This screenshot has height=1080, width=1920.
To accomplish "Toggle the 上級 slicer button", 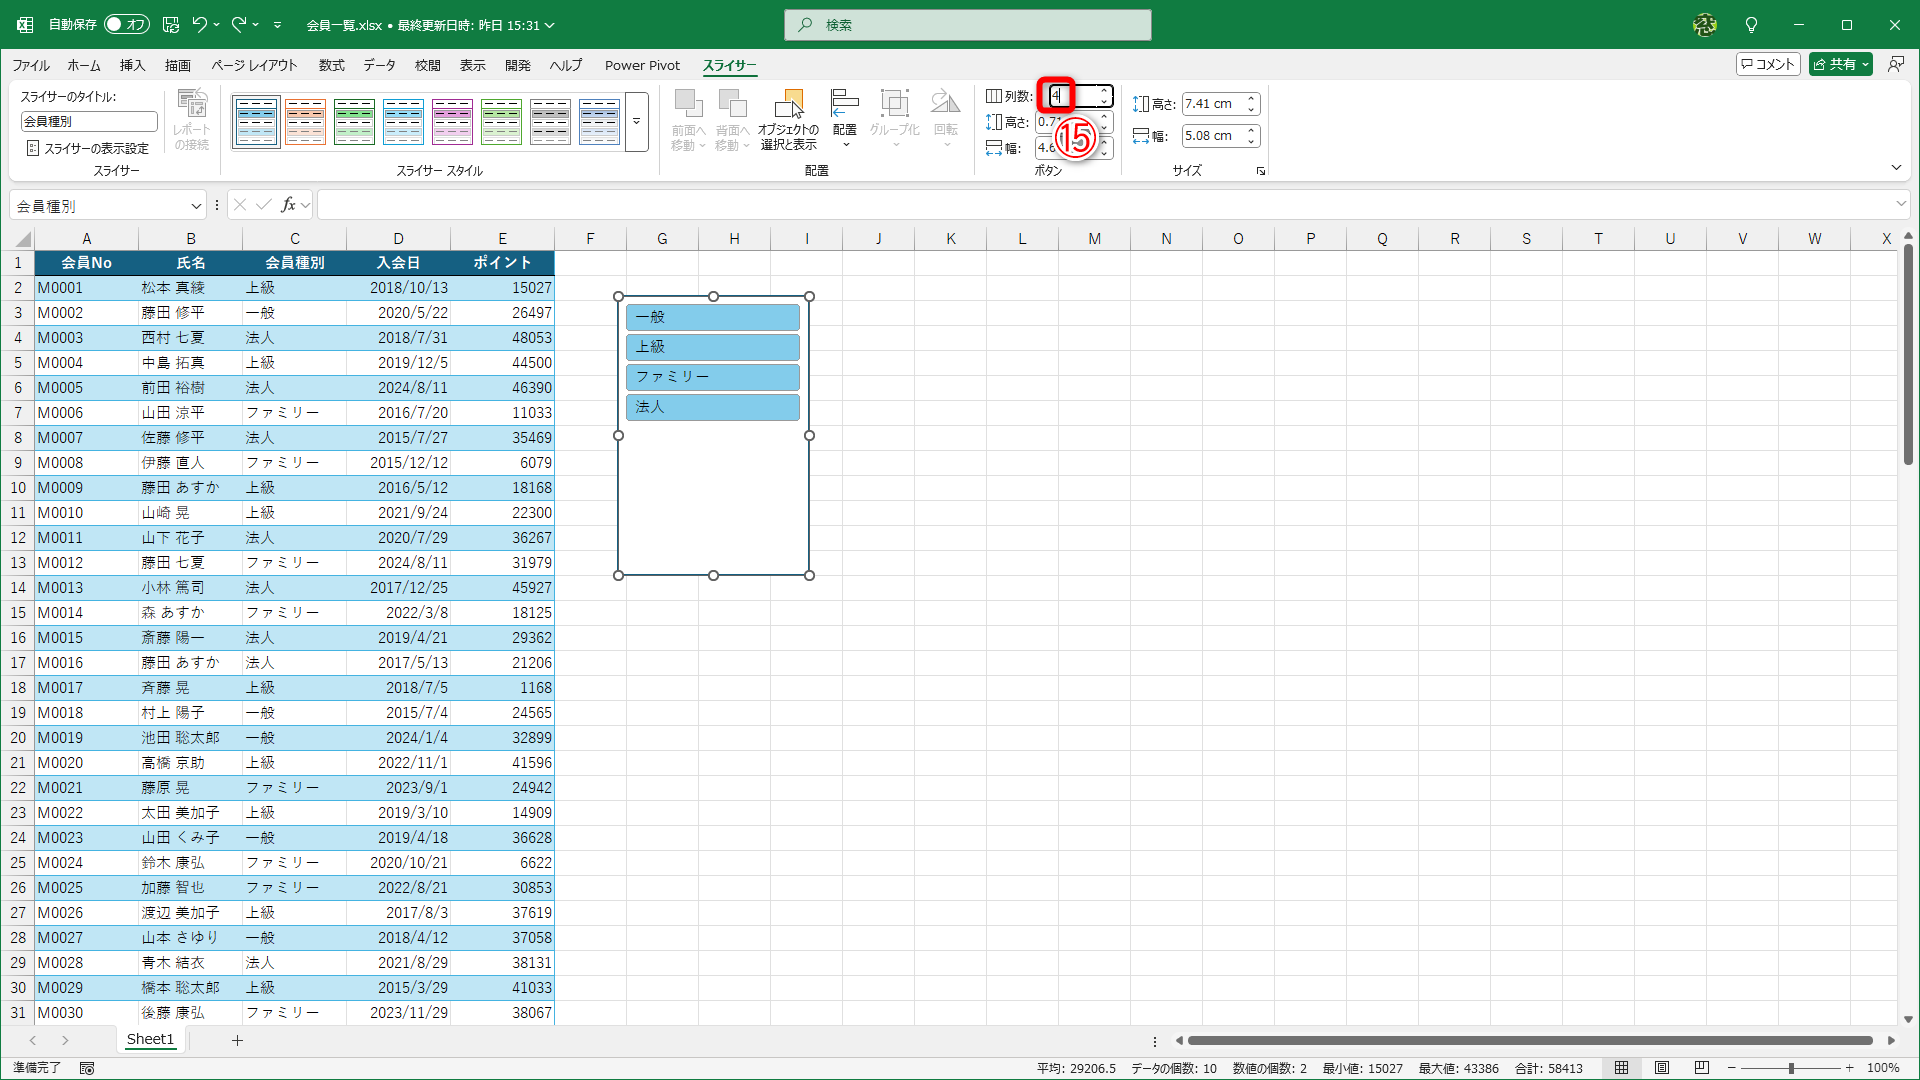I will [712, 347].
